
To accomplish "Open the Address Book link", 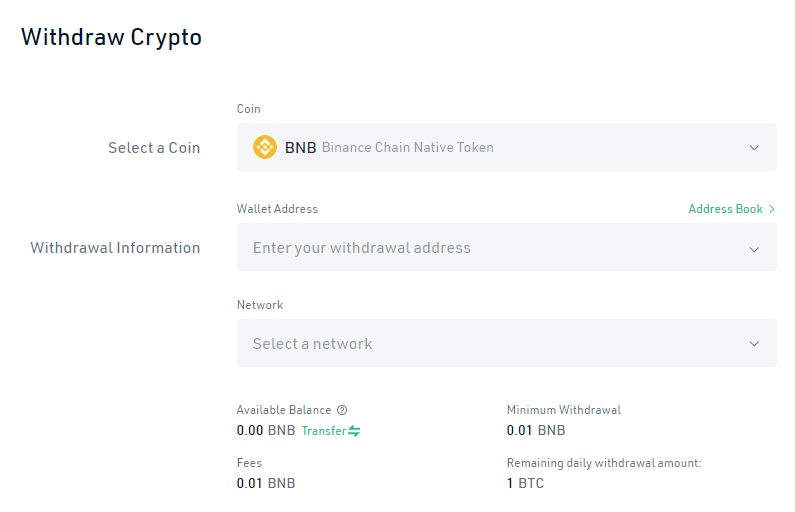I will (x=725, y=209).
